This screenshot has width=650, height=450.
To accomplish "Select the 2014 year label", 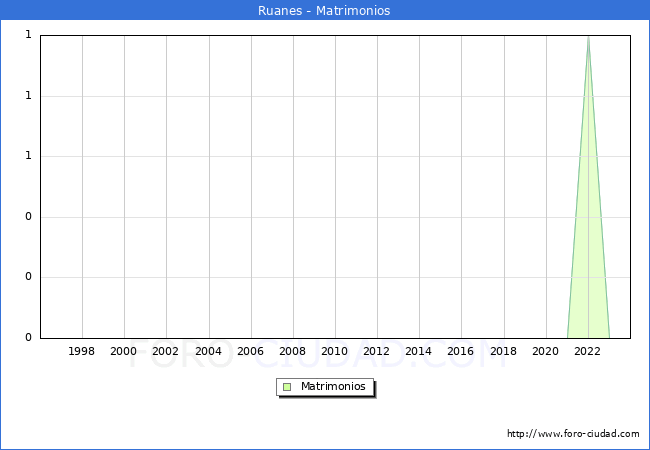I will 419,352.
